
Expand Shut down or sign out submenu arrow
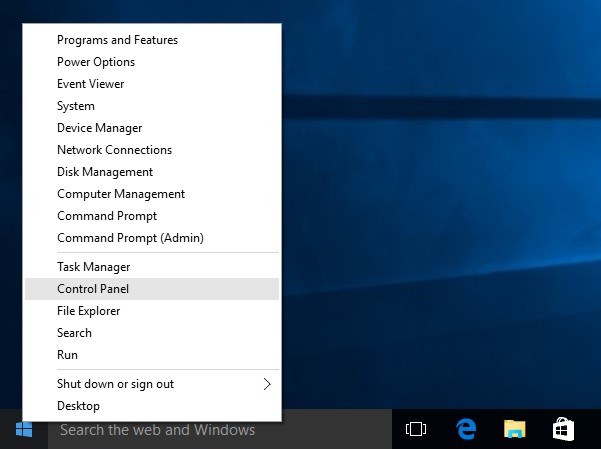pyautogui.click(x=267, y=384)
